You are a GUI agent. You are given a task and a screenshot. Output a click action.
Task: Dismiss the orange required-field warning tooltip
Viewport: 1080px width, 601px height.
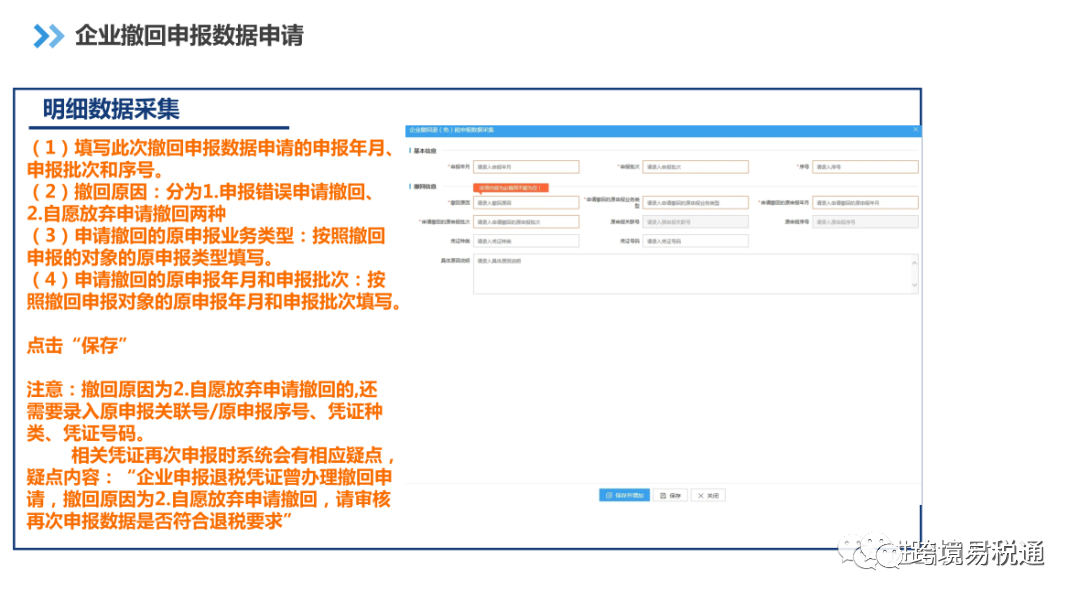(x=510, y=187)
